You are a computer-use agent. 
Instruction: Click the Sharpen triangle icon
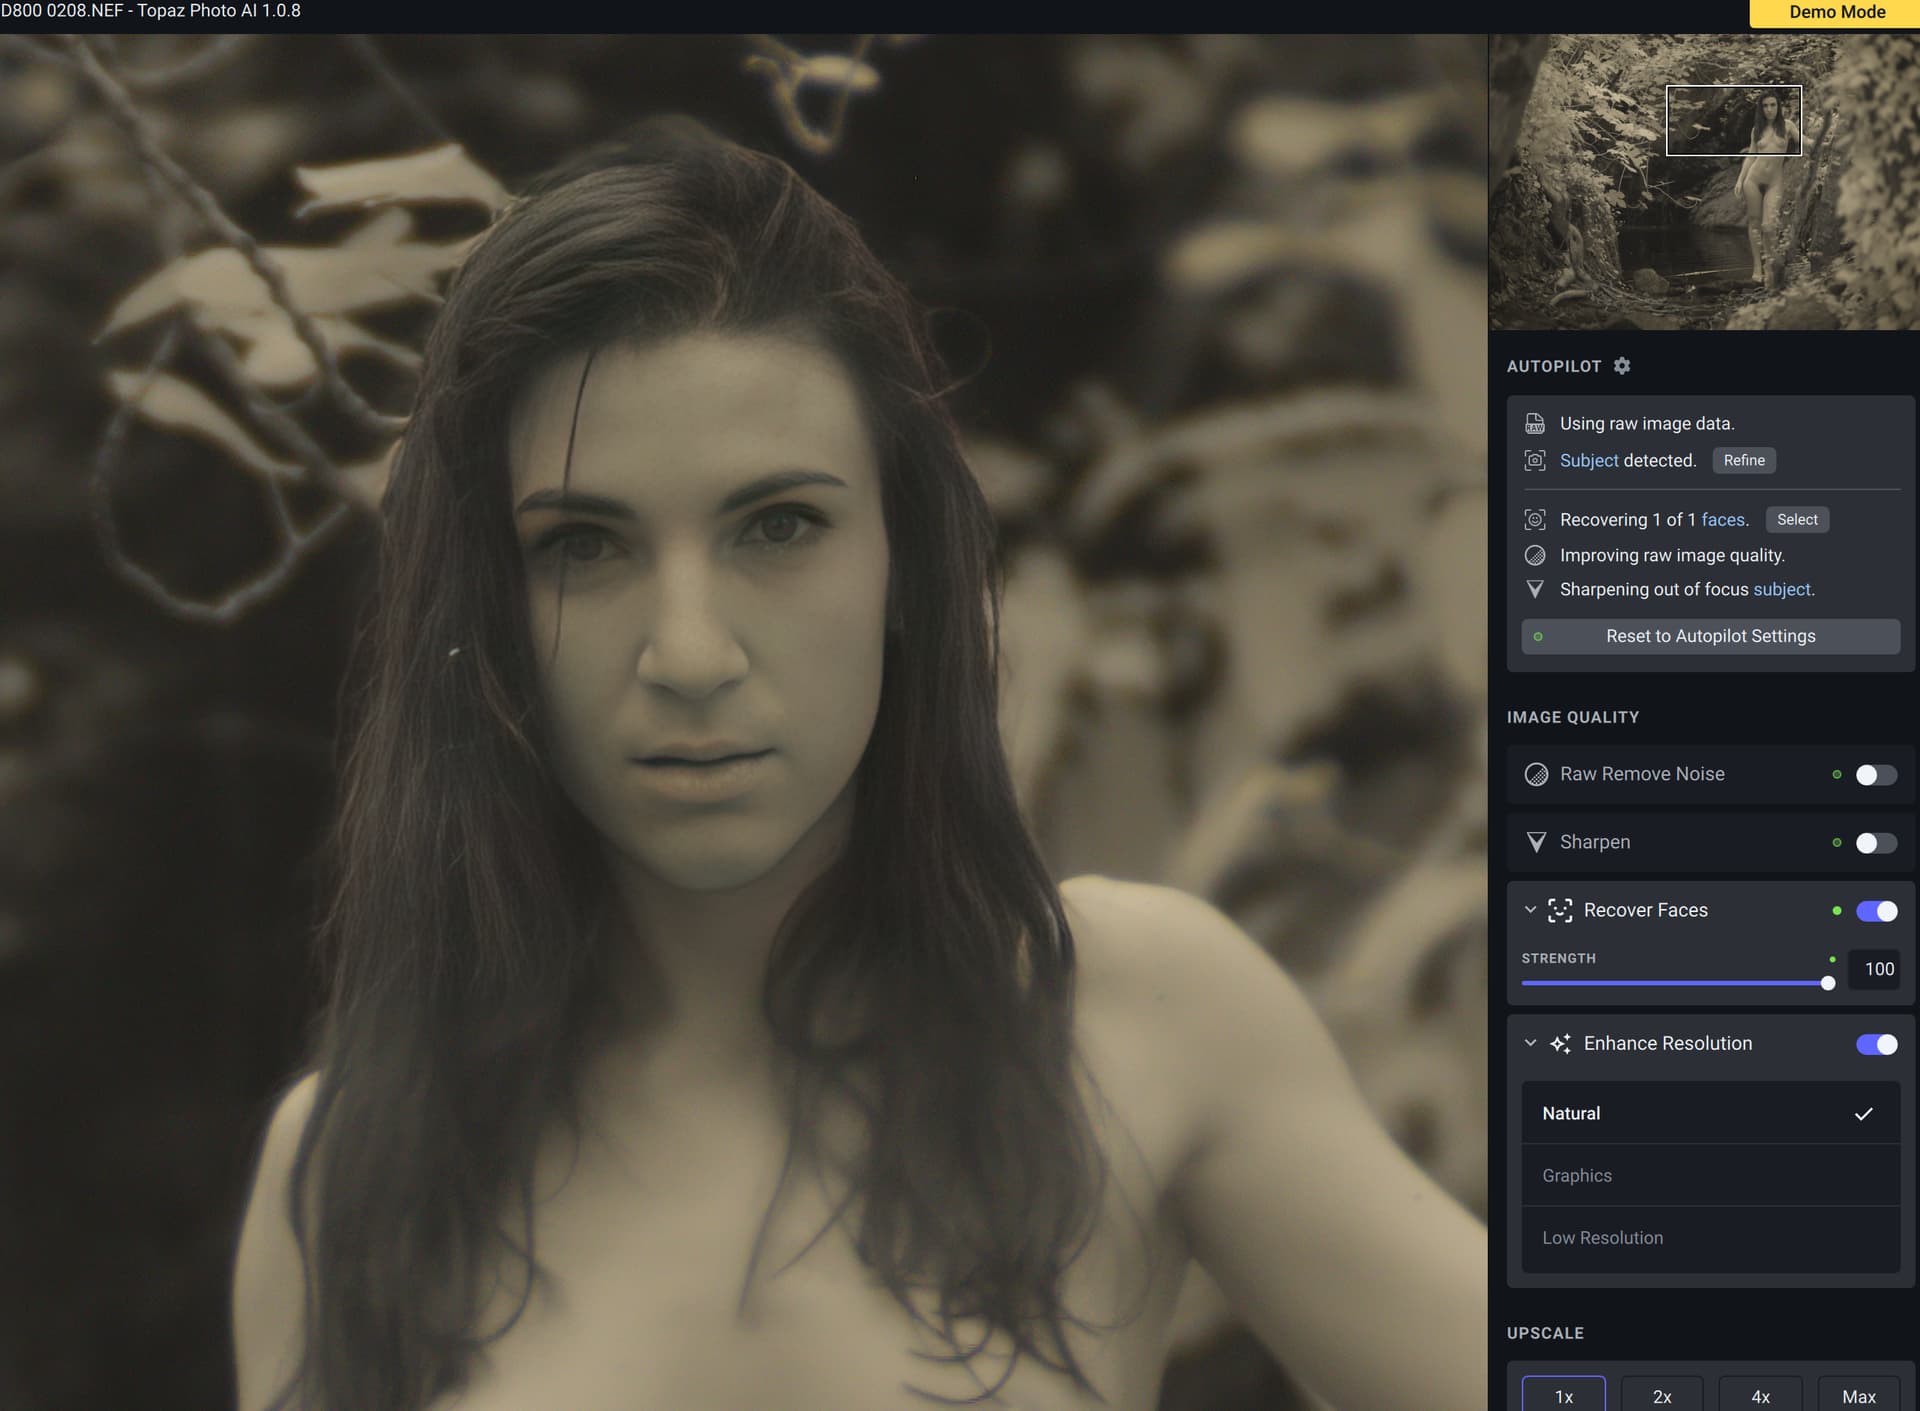point(1536,842)
